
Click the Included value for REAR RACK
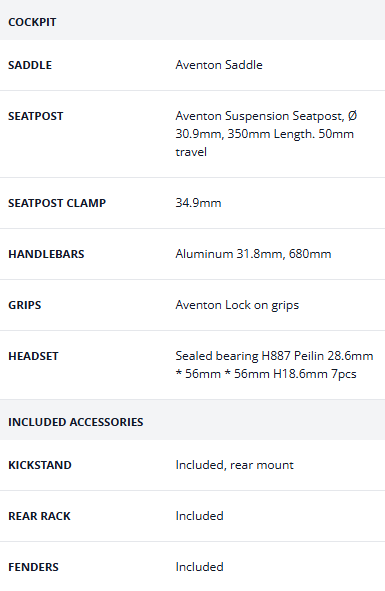pyautogui.click(x=199, y=516)
